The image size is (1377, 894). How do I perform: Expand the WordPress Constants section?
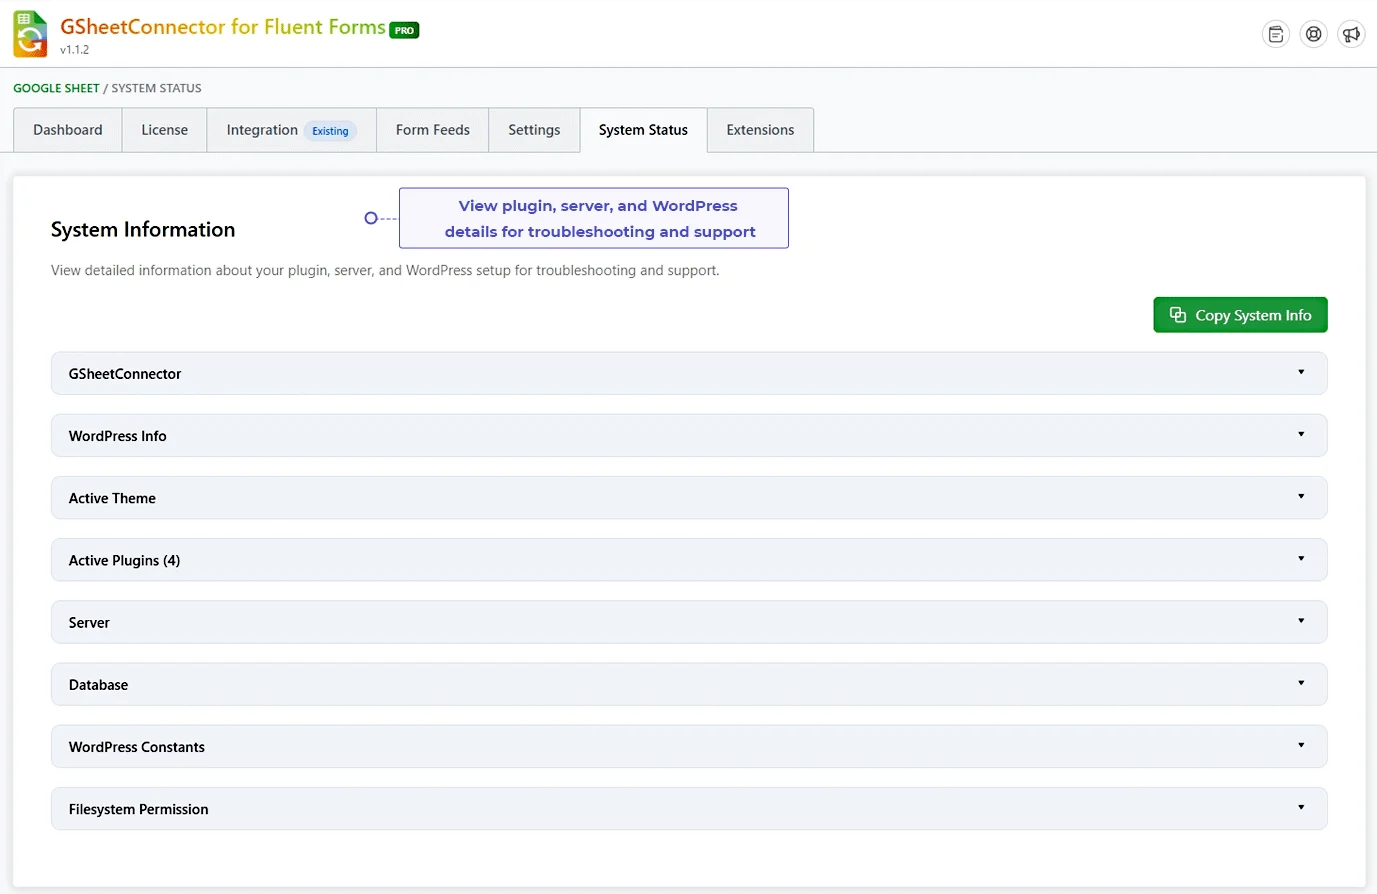689,746
